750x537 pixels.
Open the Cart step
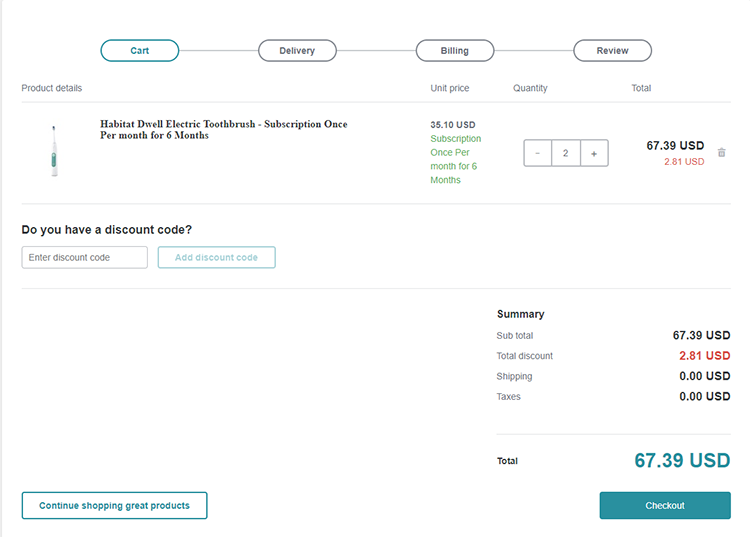pyautogui.click(x=140, y=51)
